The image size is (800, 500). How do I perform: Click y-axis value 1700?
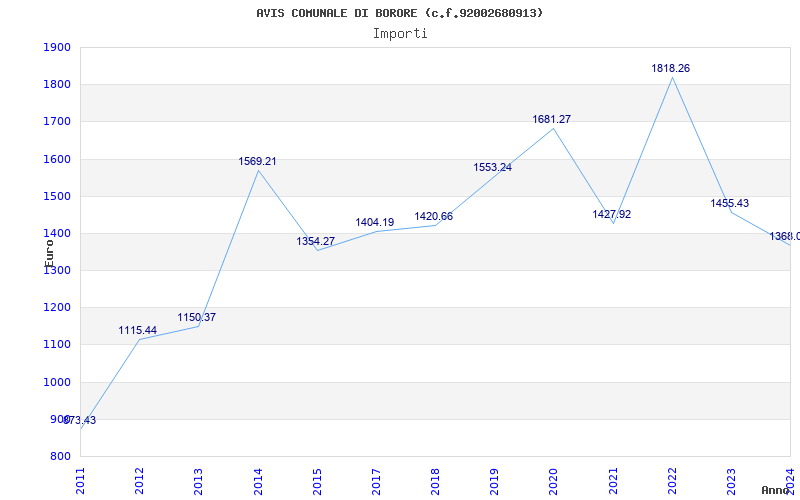[57, 122]
